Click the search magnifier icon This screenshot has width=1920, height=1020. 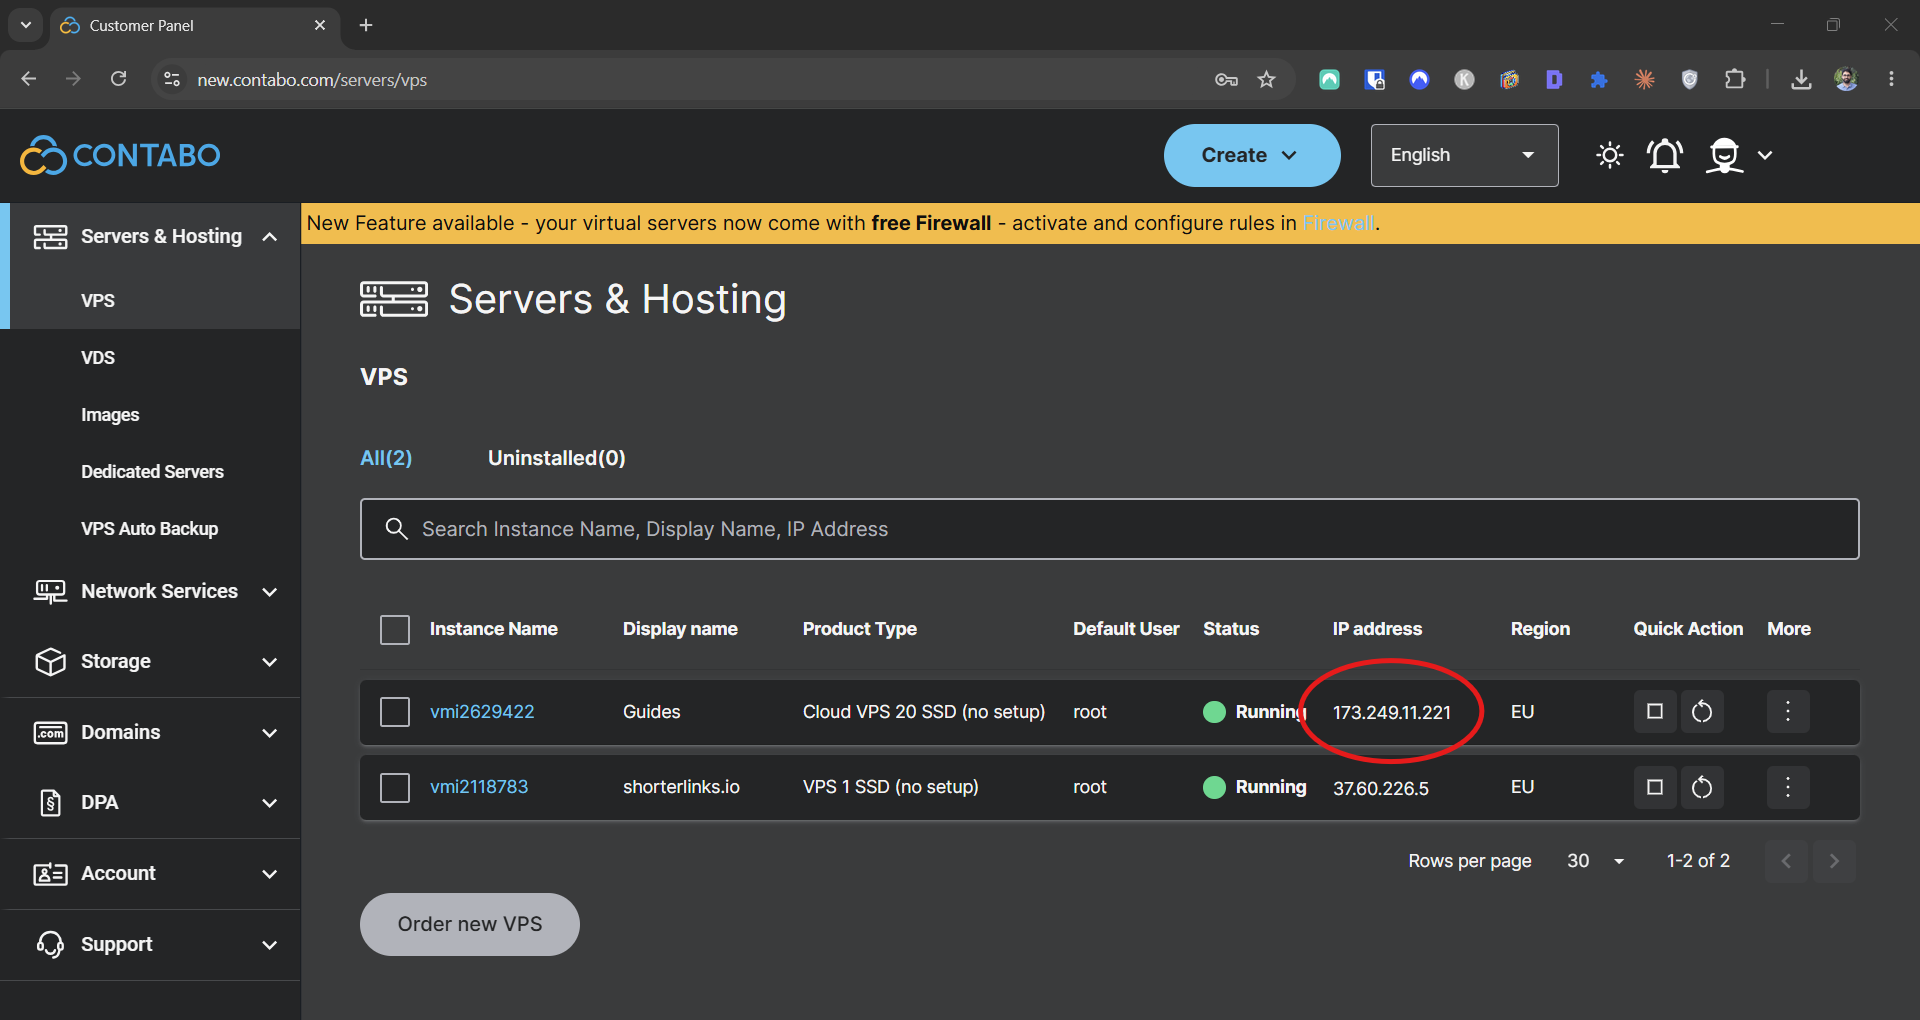coord(396,529)
